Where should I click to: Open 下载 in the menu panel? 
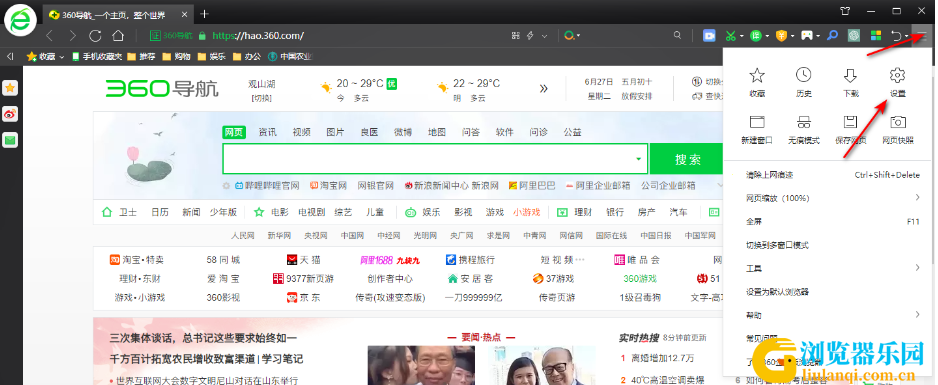(x=850, y=82)
